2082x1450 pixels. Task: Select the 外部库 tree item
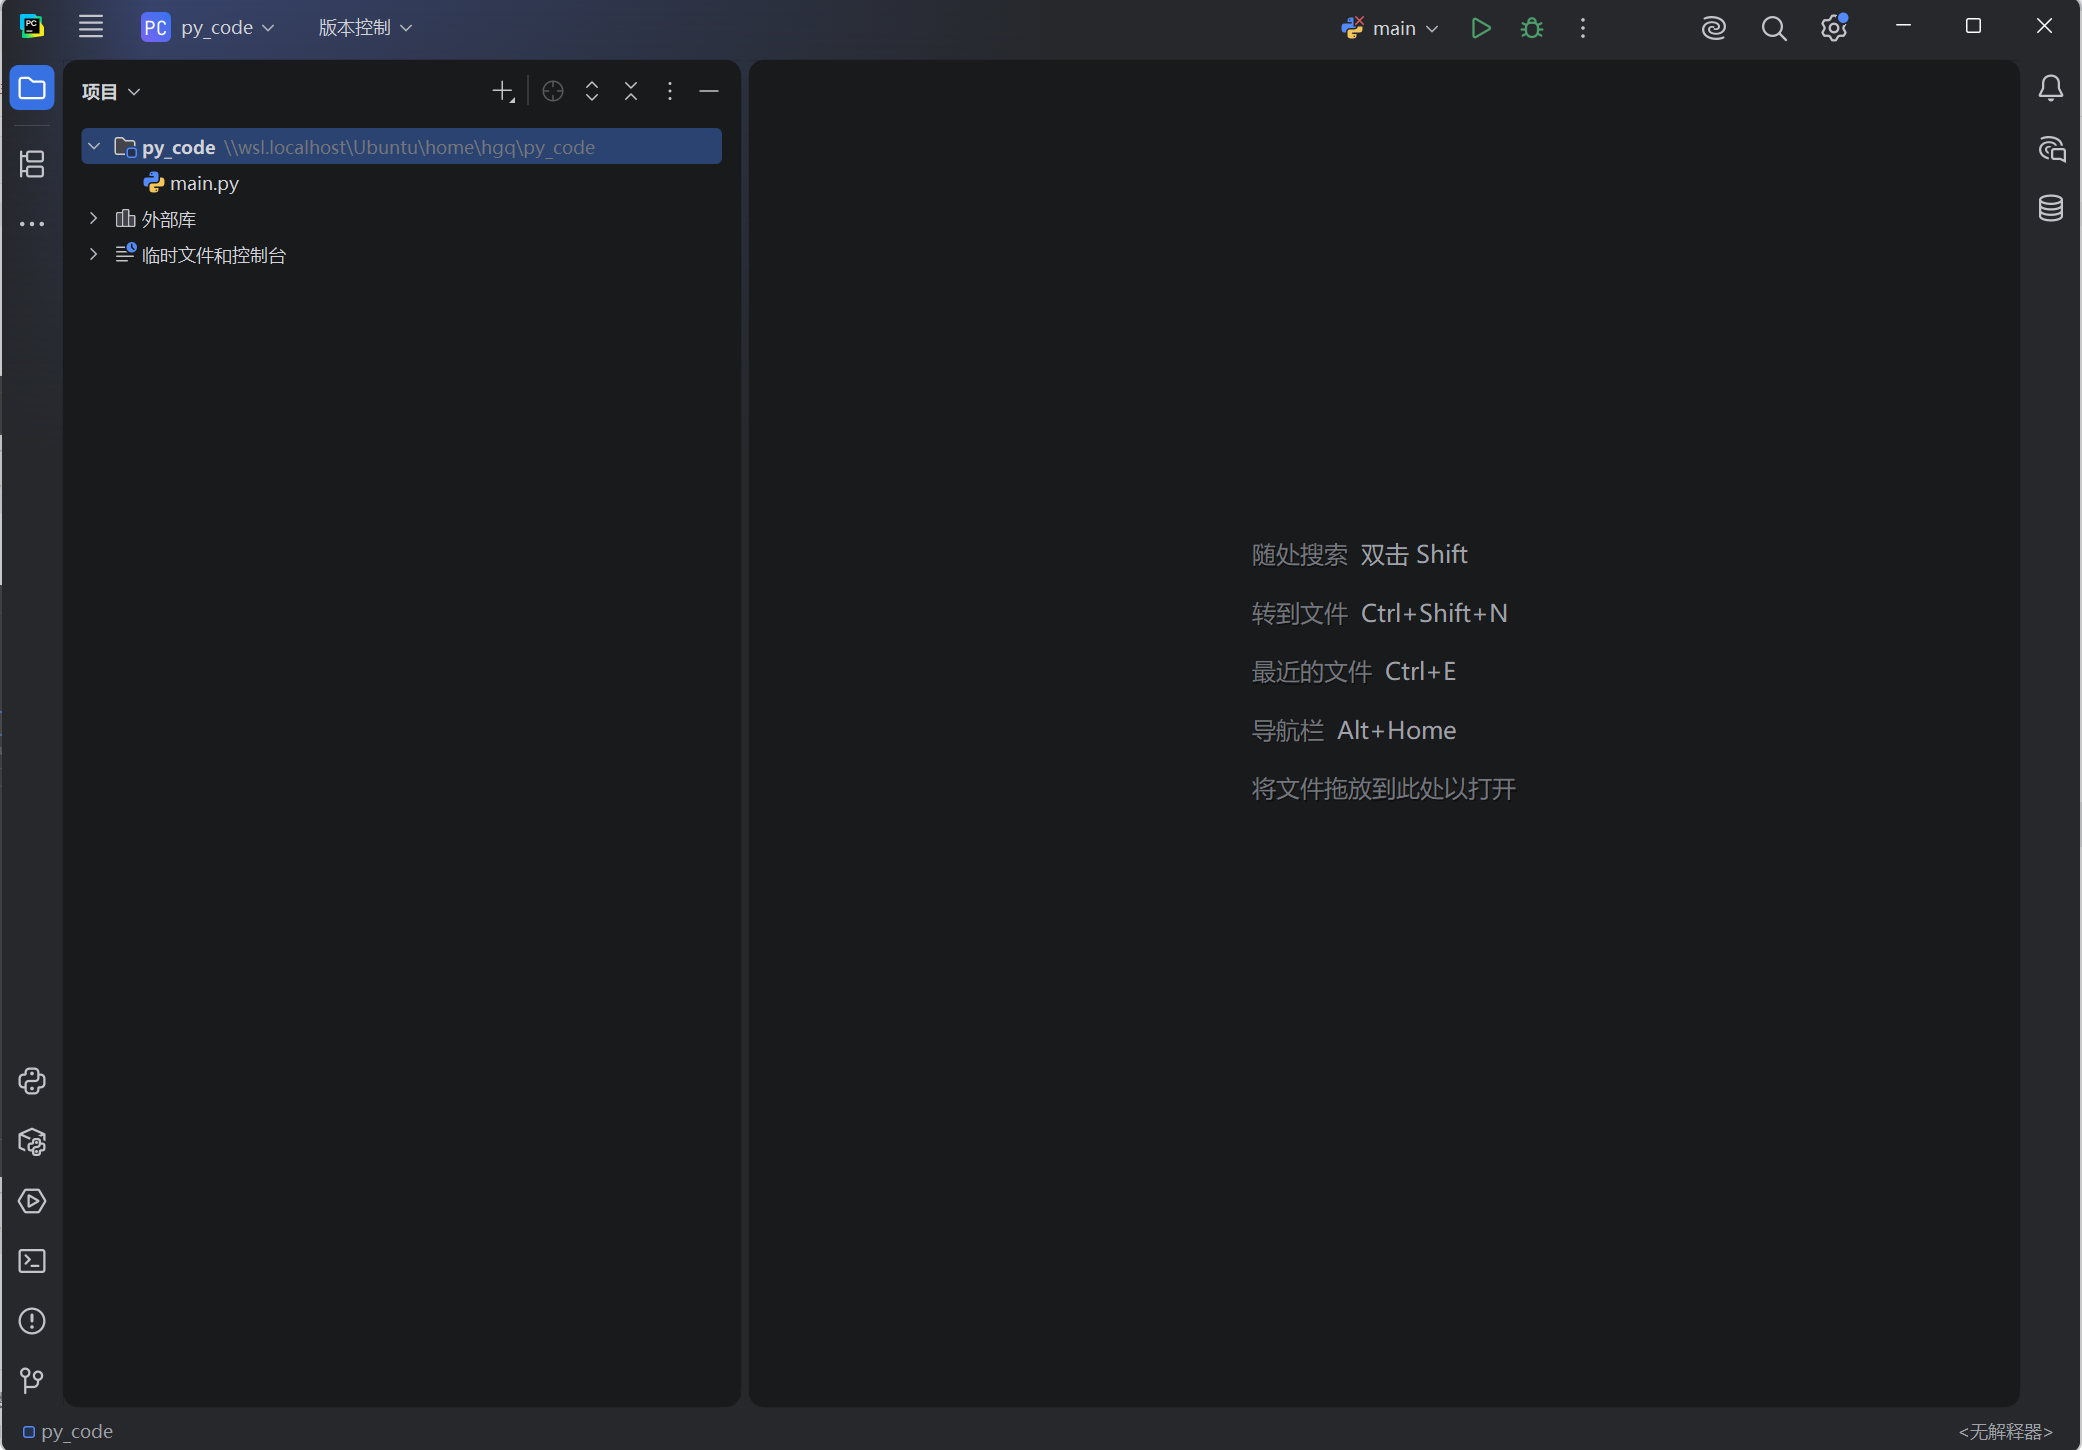(156, 219)
